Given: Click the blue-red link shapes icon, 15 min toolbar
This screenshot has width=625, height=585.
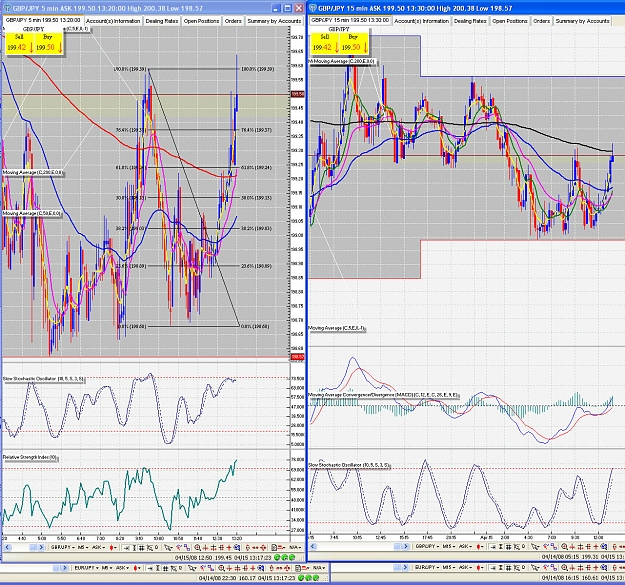Looking at the screenshot, I should click(x=554, y=546).
